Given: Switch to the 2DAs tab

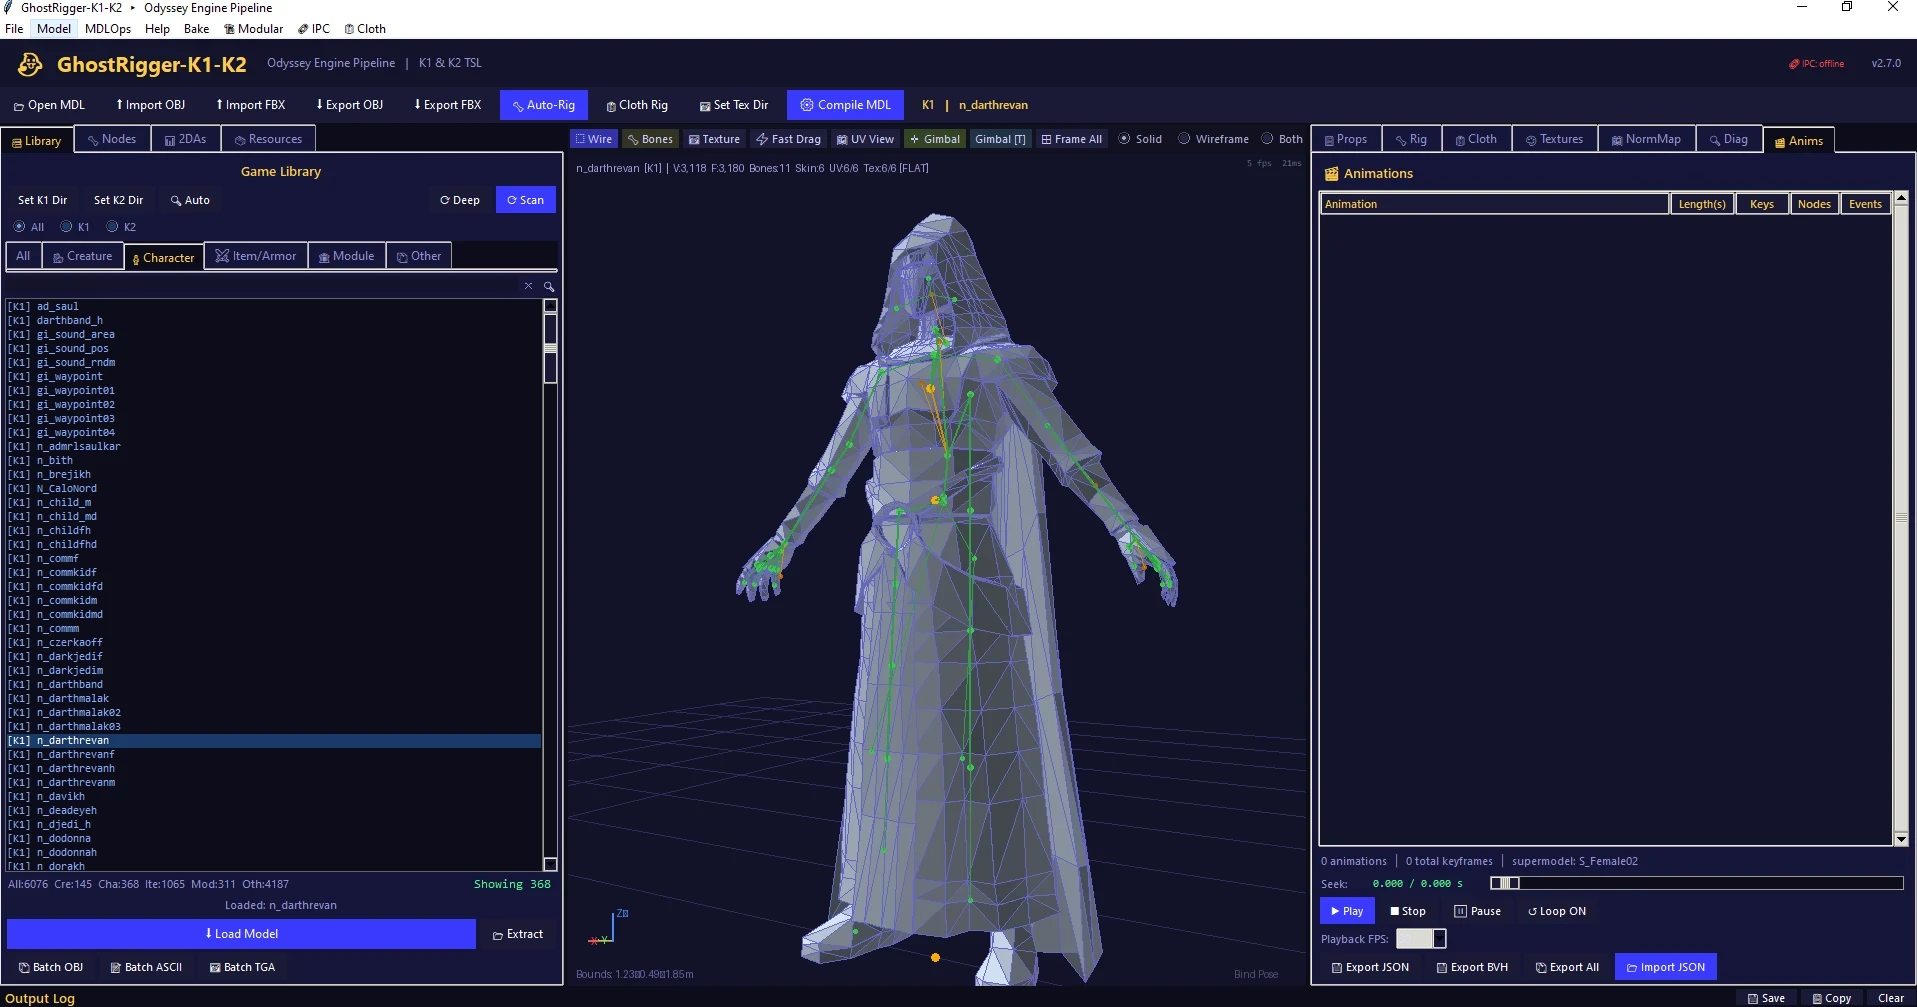Looking at the screenshot, I should click(x=186, y=139).
